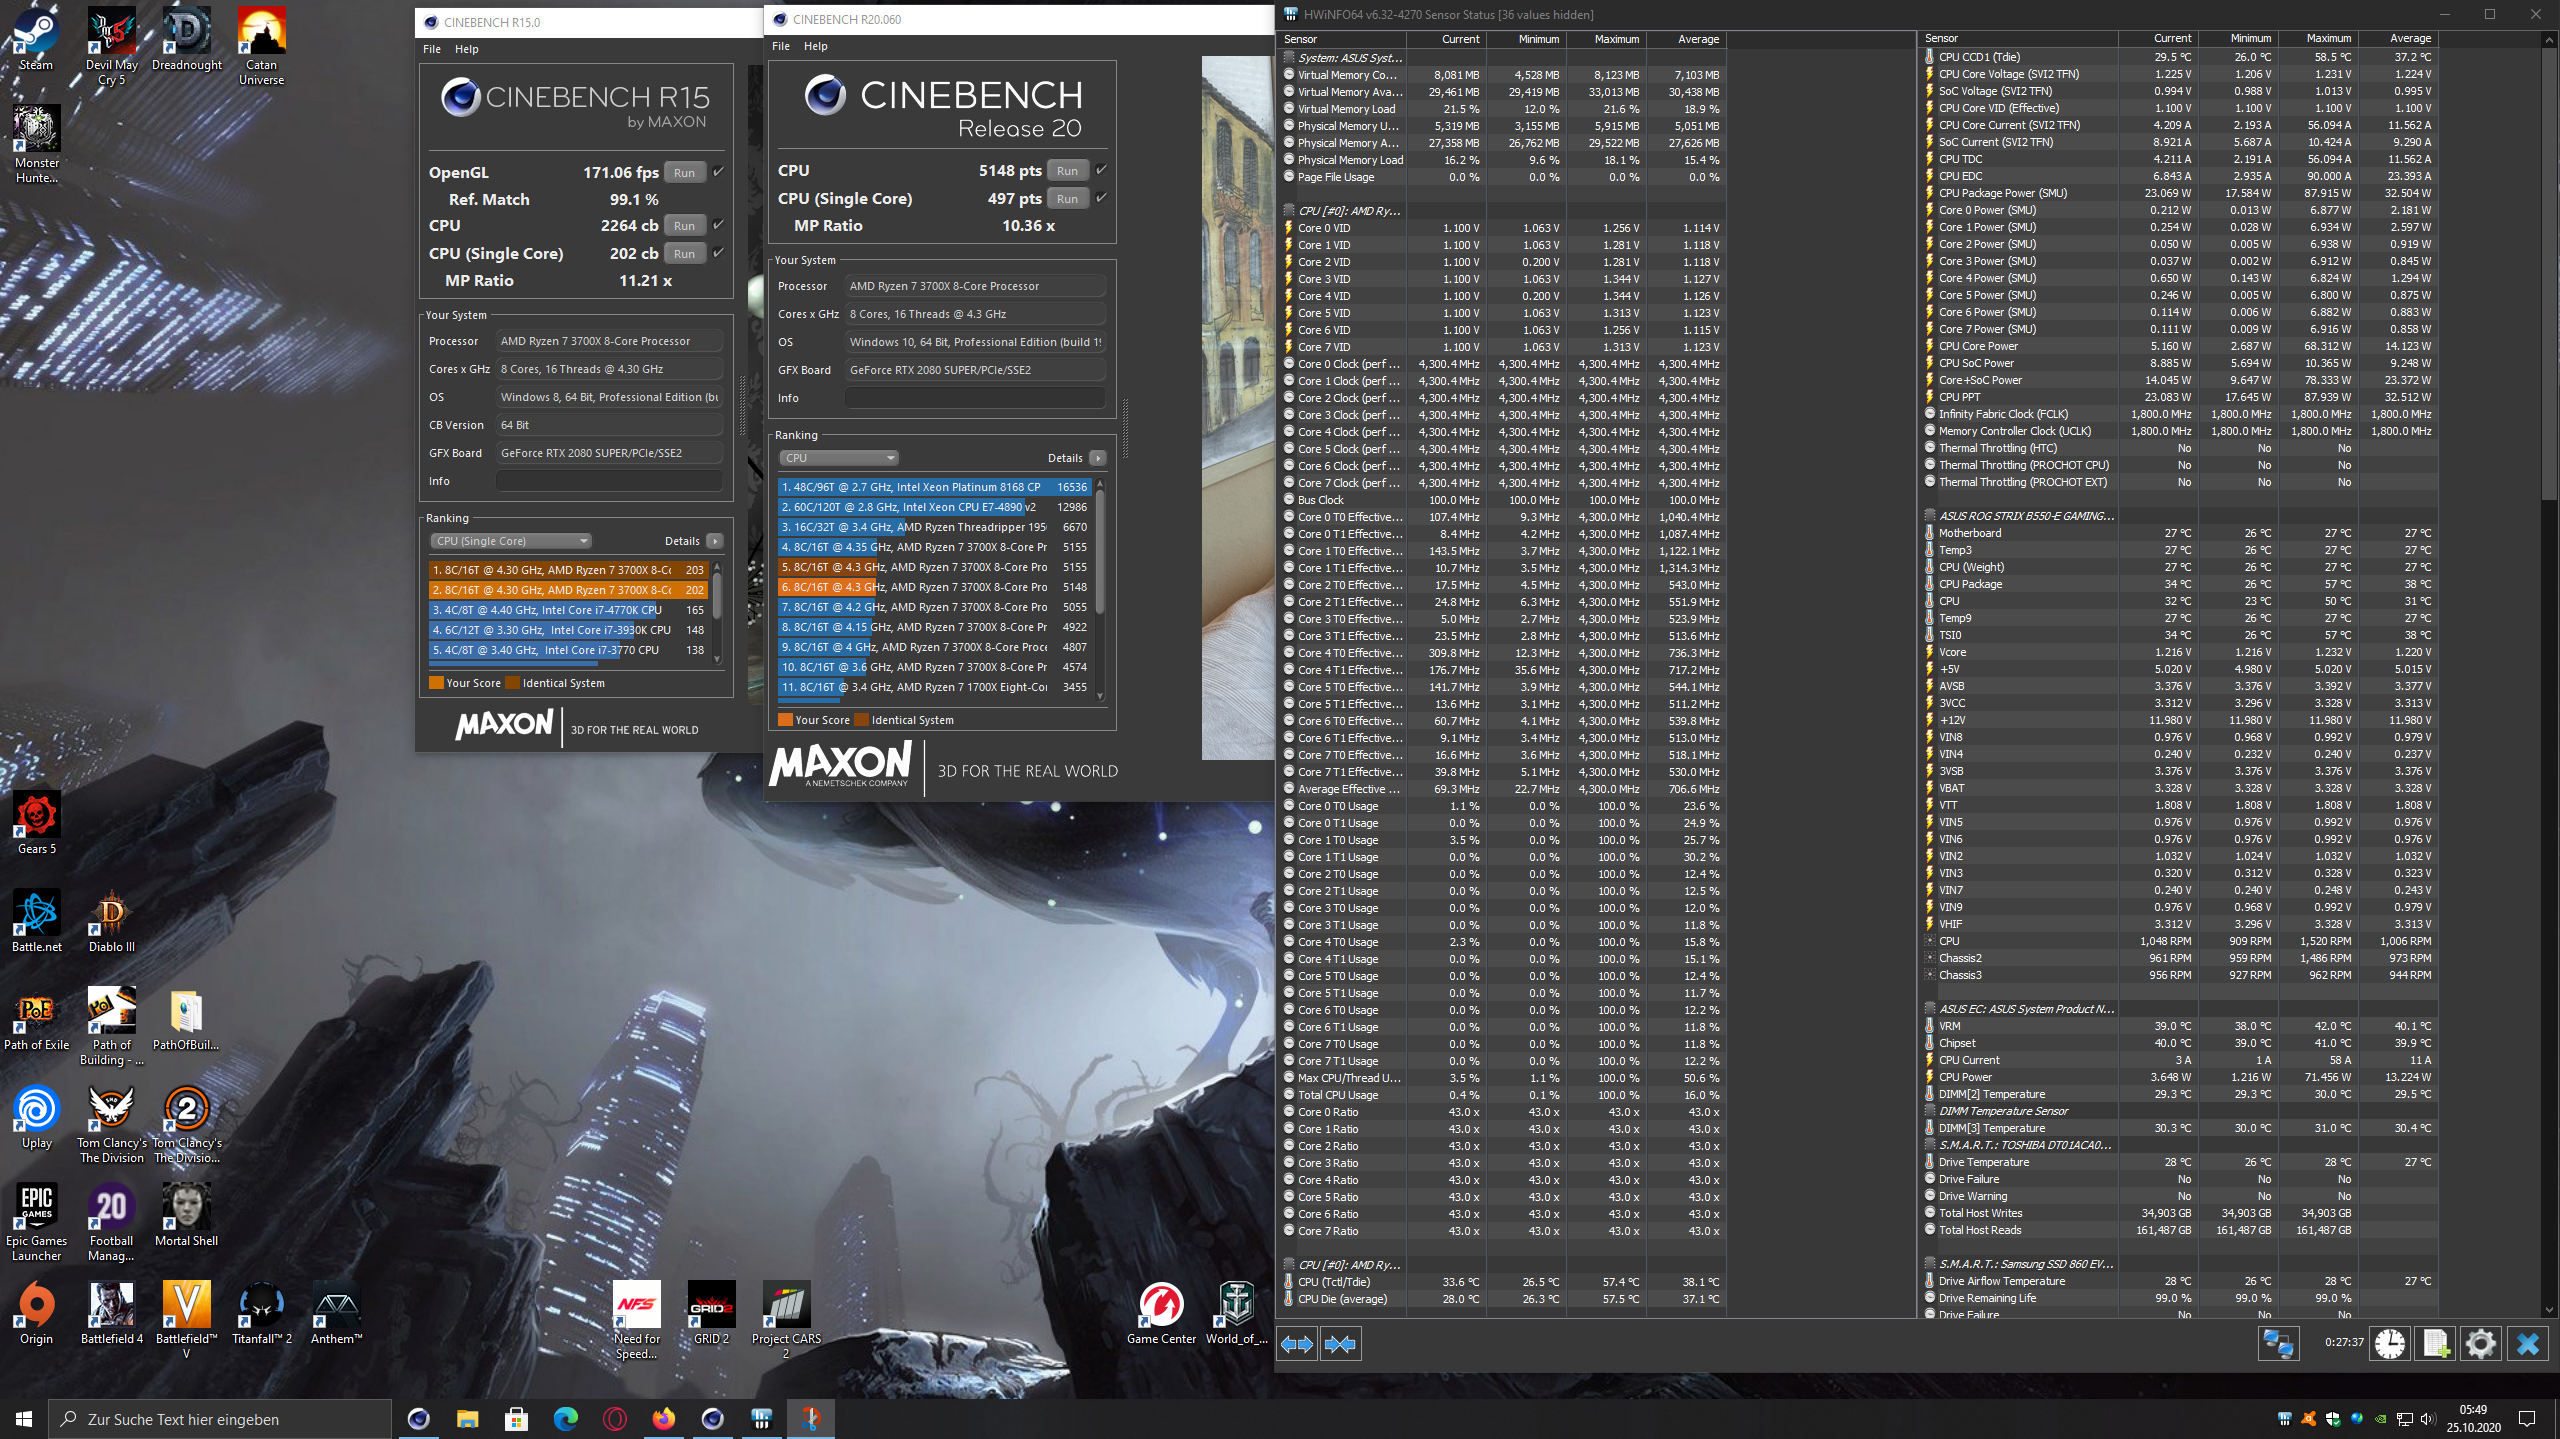
Task: Shrink columns using the arrows-together icon
Action: point(1341,1343)
